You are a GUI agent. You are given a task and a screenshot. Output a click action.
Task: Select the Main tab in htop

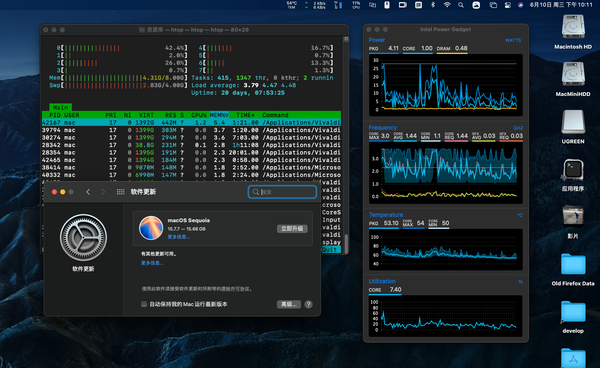[x=60, y=107]
